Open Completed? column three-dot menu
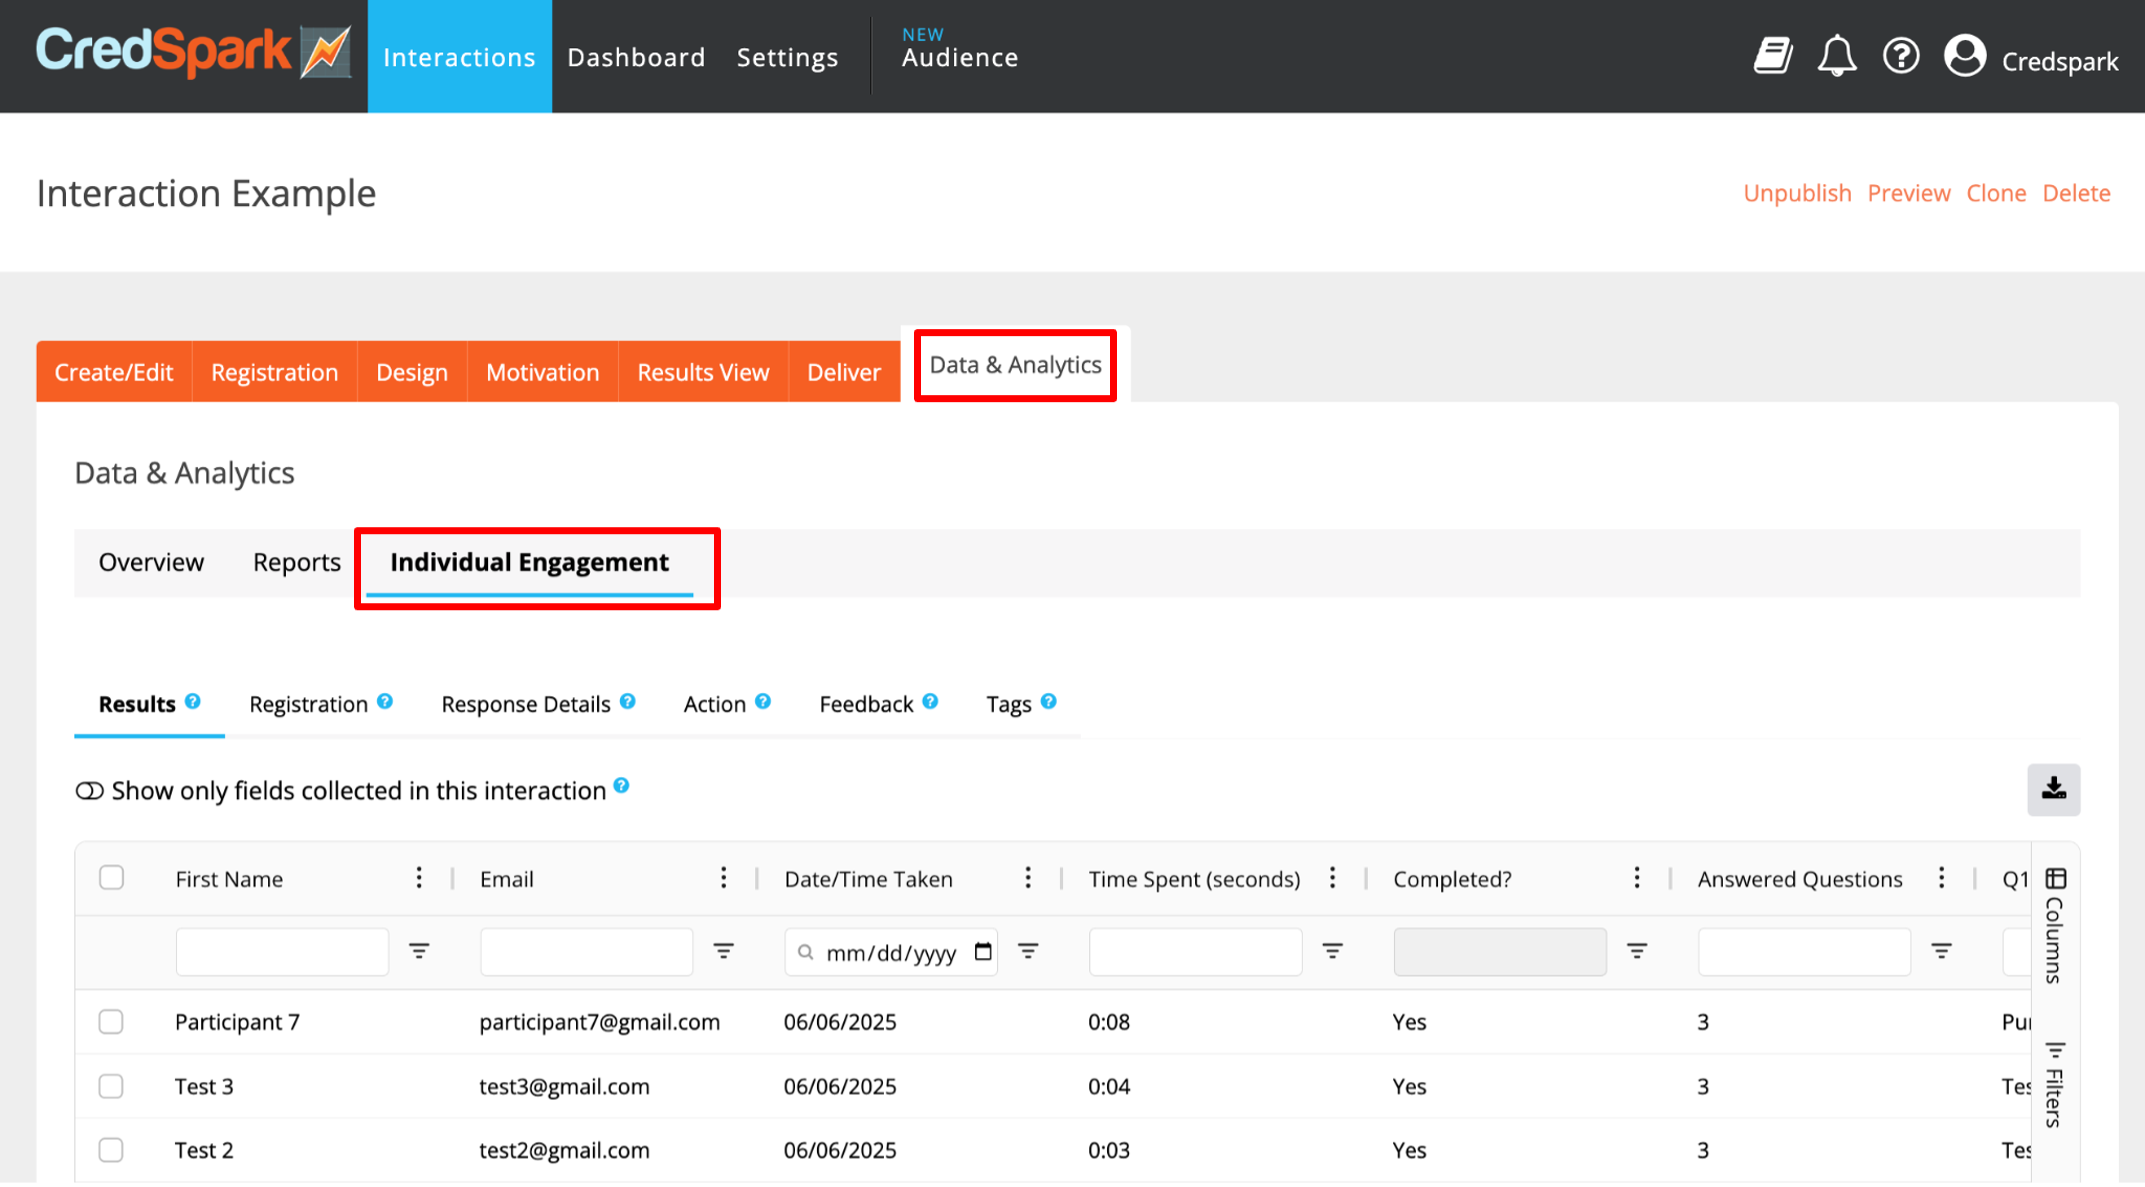Viewport: 2145px width, 1187px height. click(x=1636, y=877)
